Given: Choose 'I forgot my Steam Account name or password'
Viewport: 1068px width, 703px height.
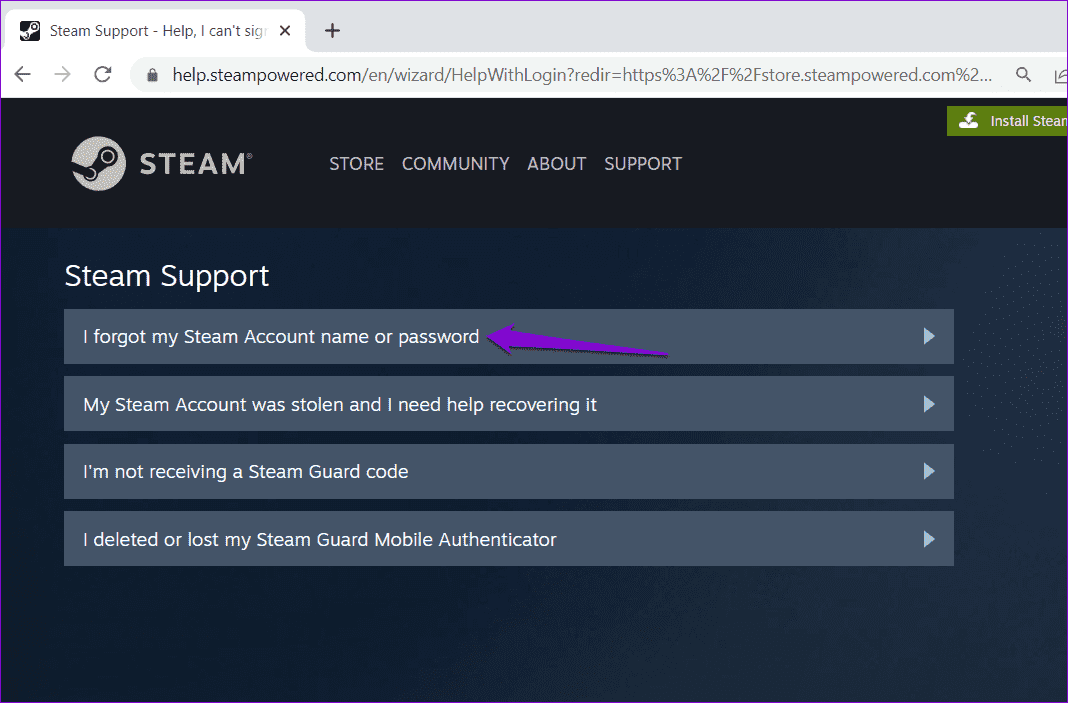Looking at the screenshot, I should [509, 337].
